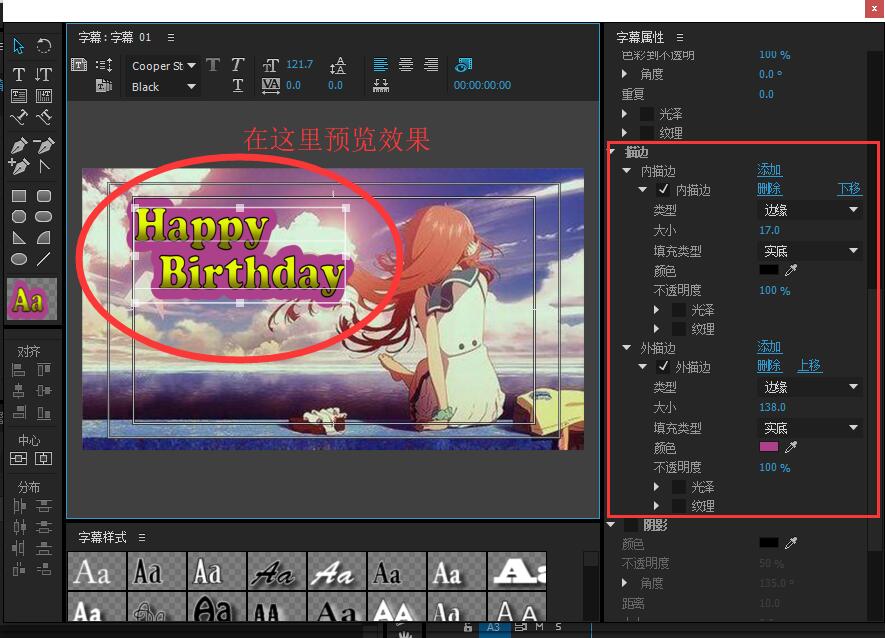This screenshot has width=885, height=638.
Task: Click 删除 link for inner stroke
Action: [x=769, y=189]
